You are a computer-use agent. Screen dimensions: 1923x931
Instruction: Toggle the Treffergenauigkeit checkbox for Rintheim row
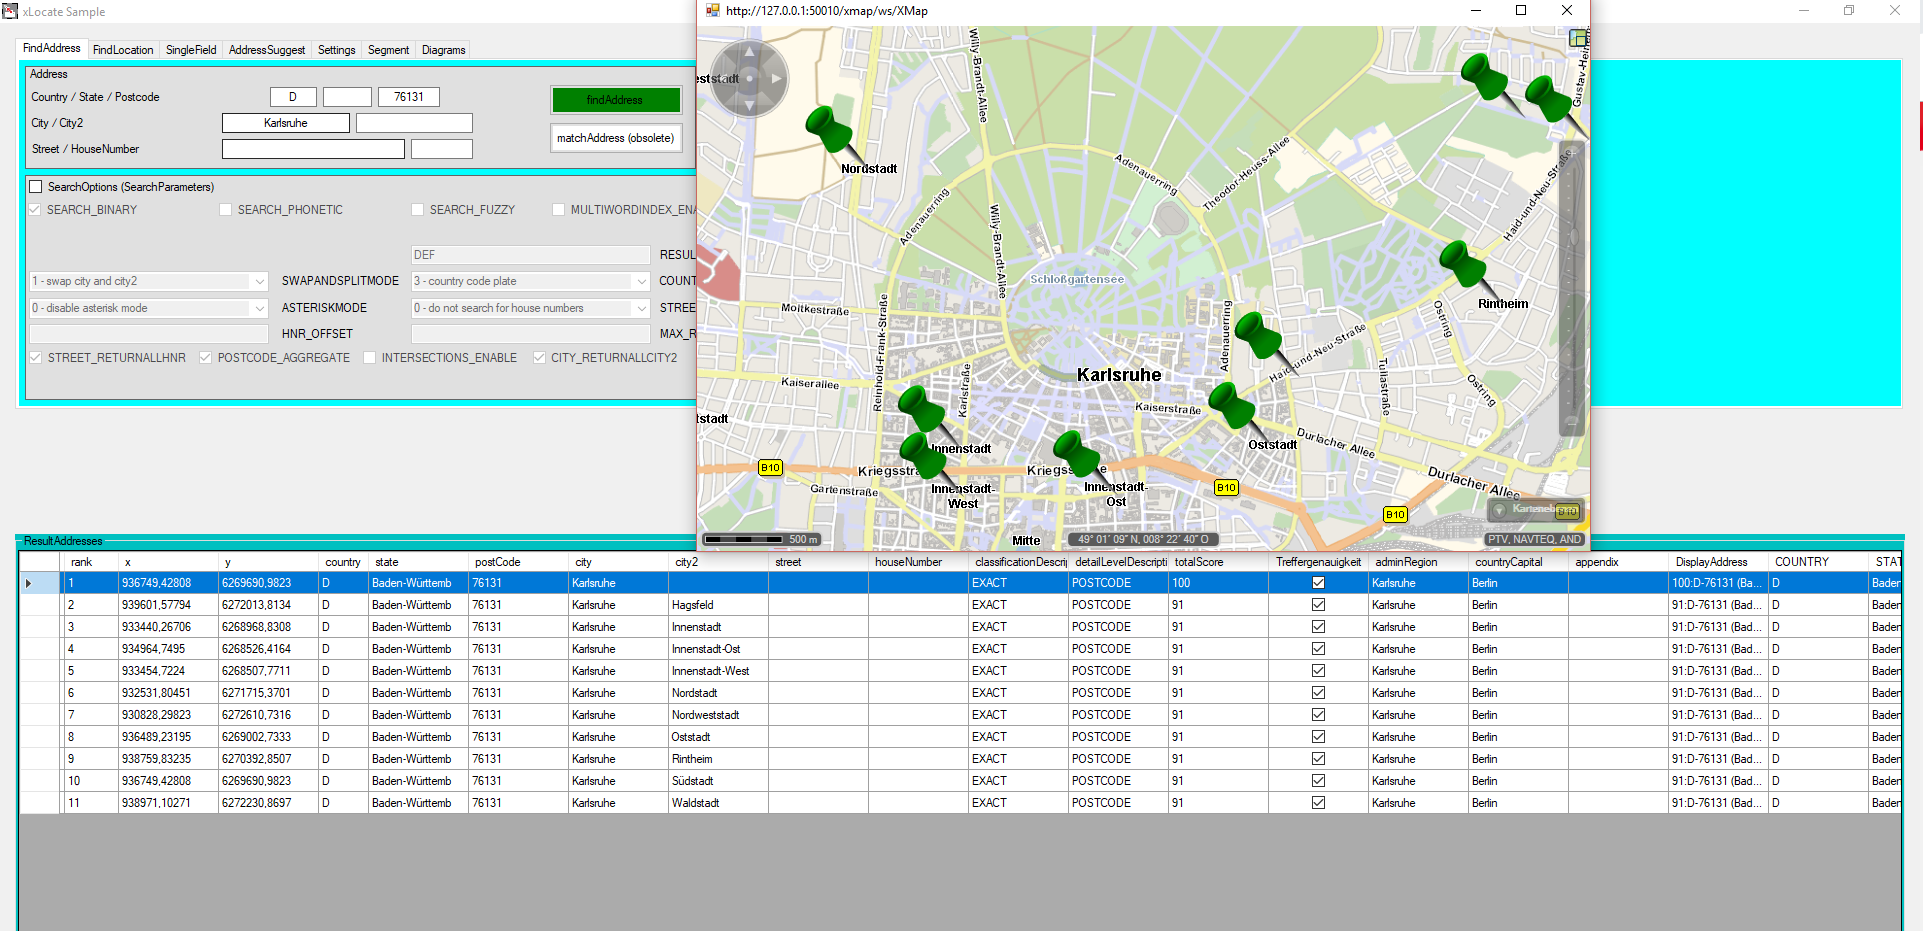(x=1318, y=759)
